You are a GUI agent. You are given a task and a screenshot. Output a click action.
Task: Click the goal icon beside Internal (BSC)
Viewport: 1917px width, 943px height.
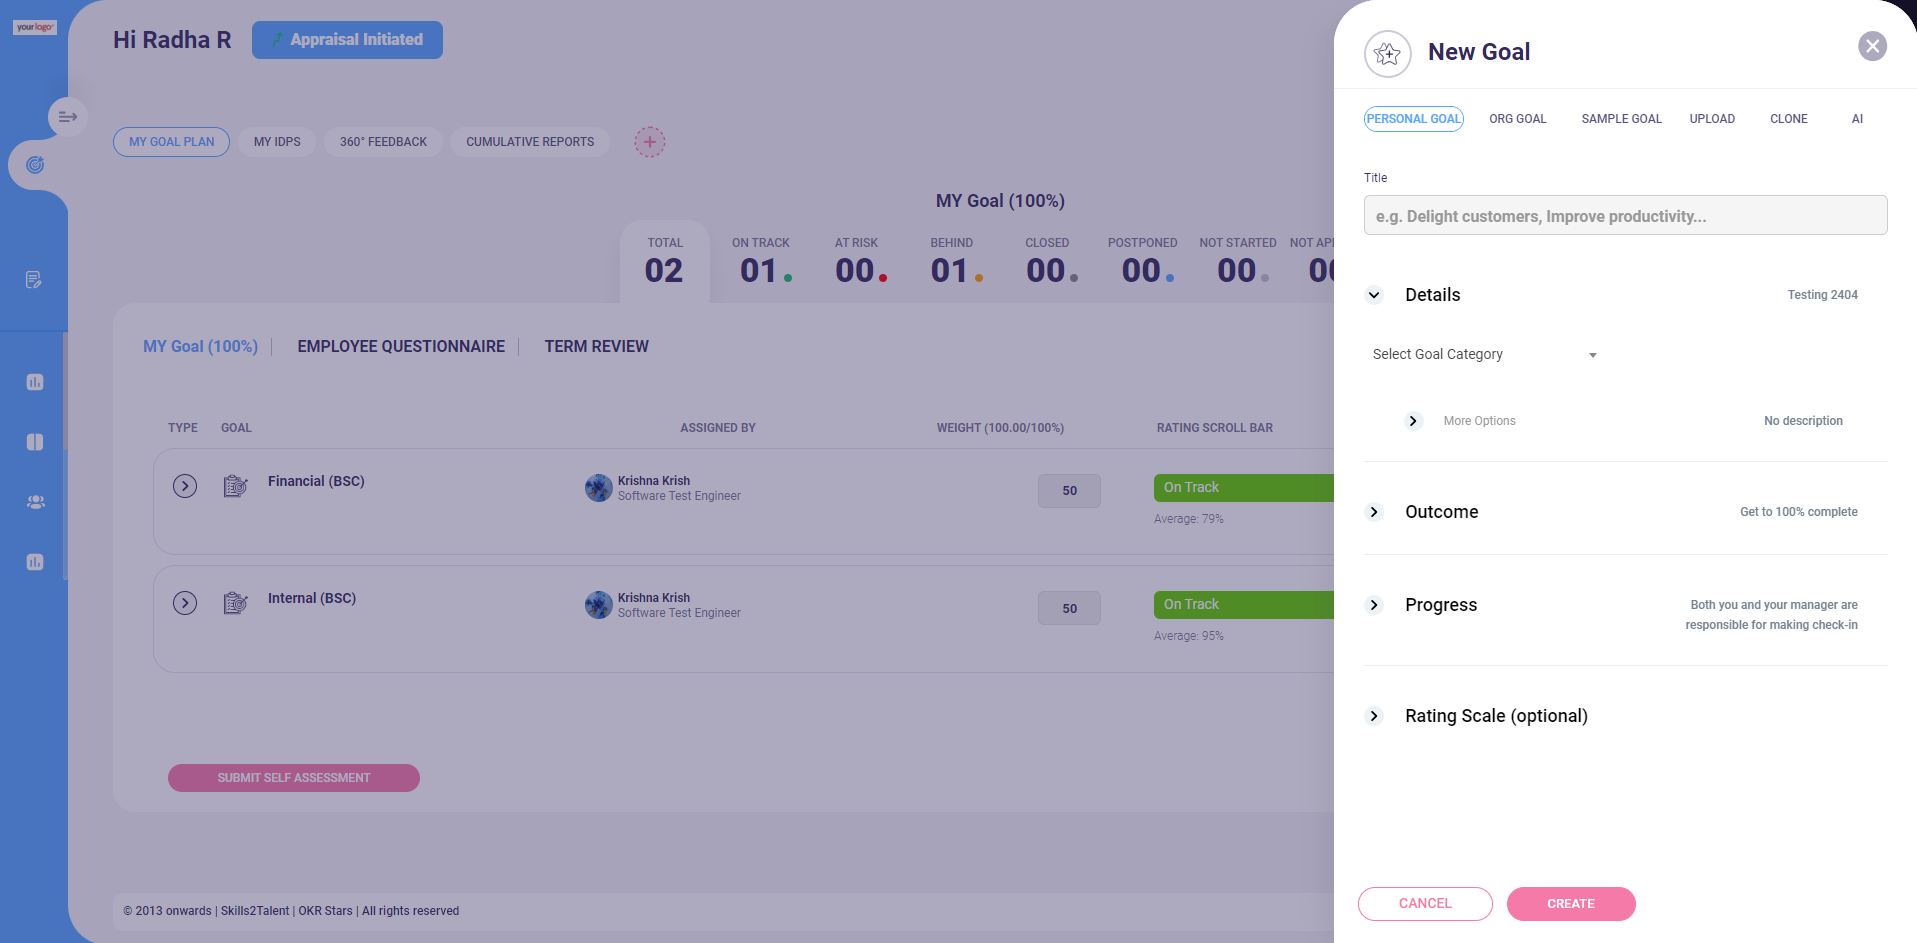(236, 603)
